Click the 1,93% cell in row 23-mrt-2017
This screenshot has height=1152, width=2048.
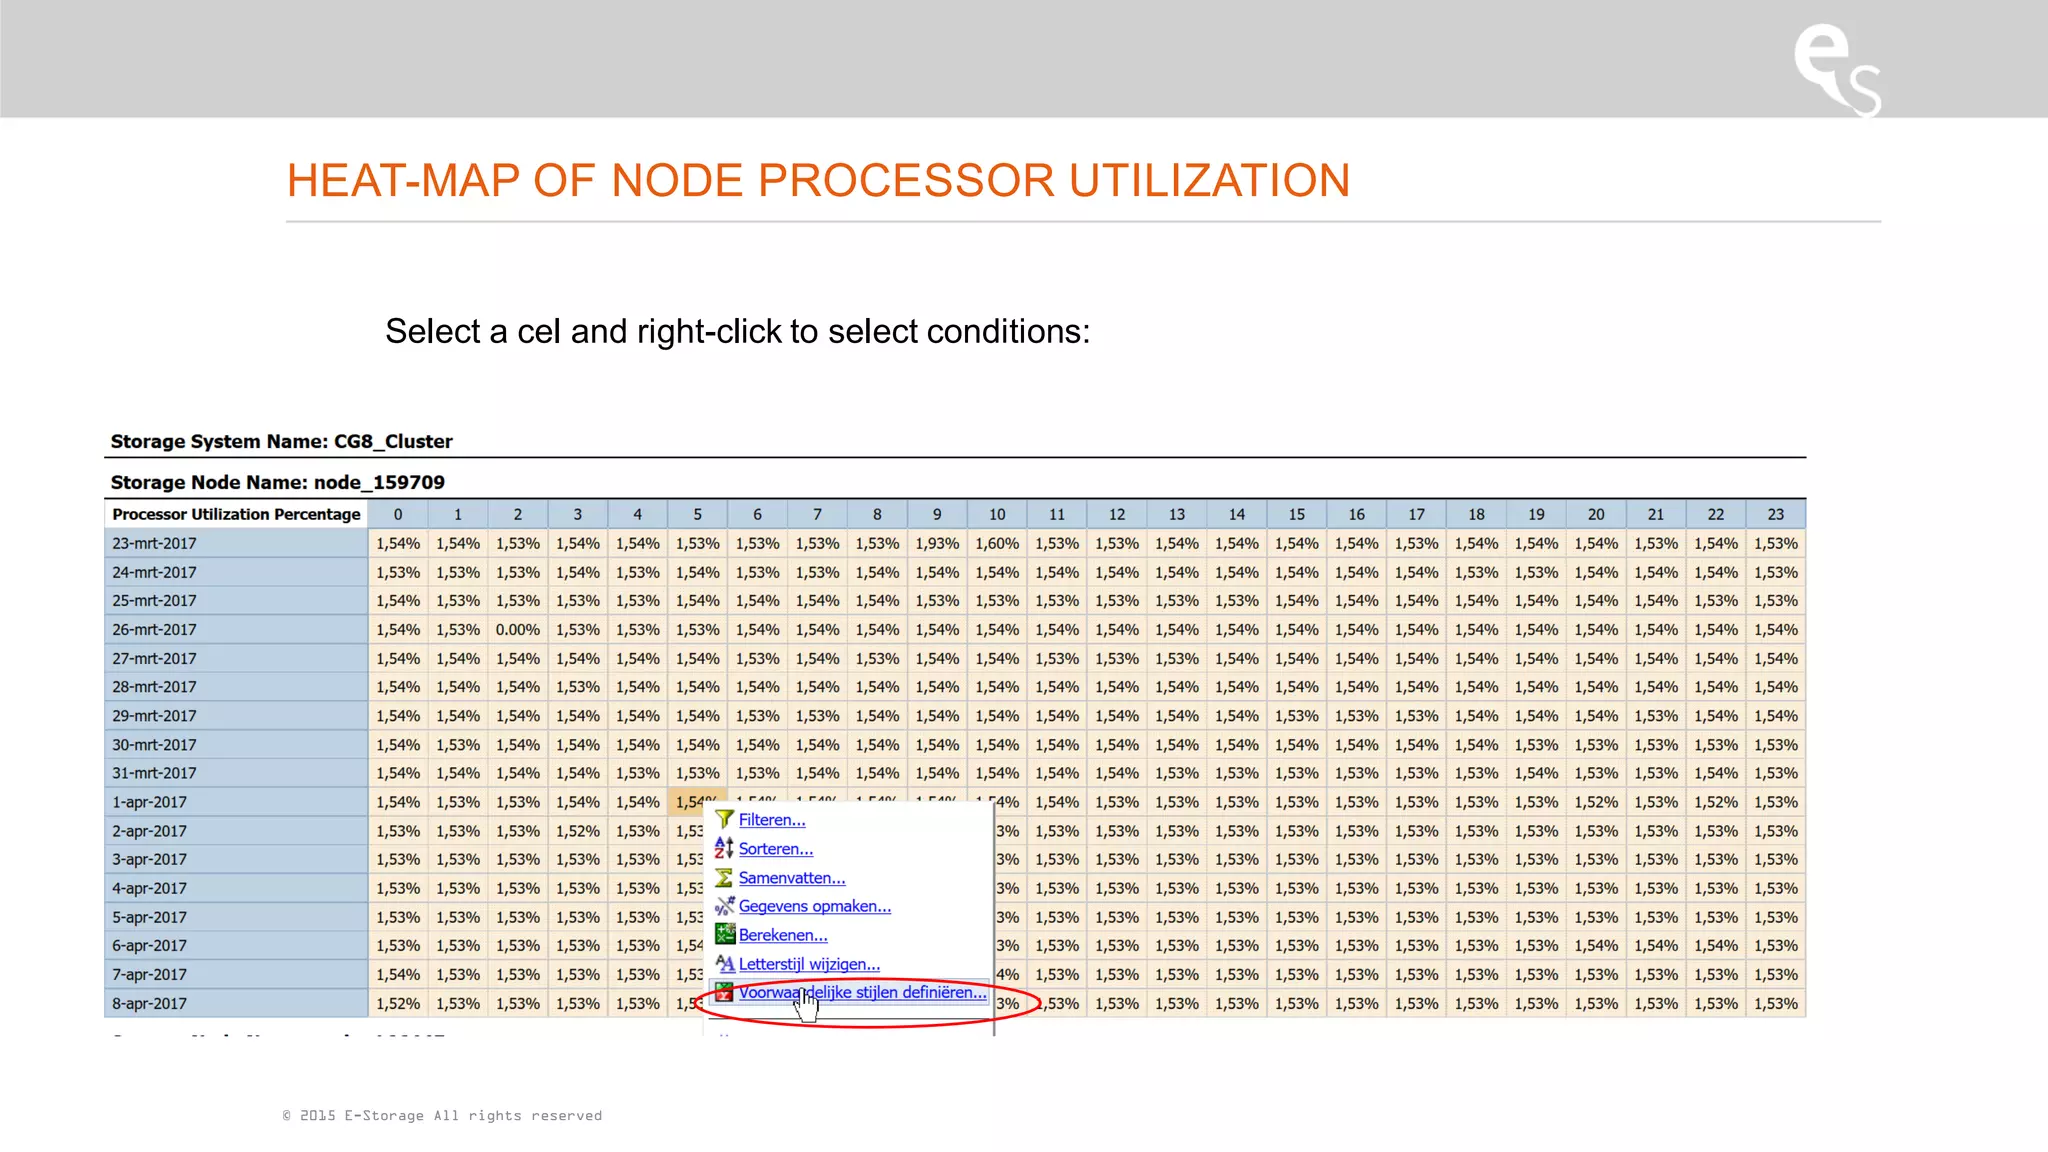[x=937, y=544]
